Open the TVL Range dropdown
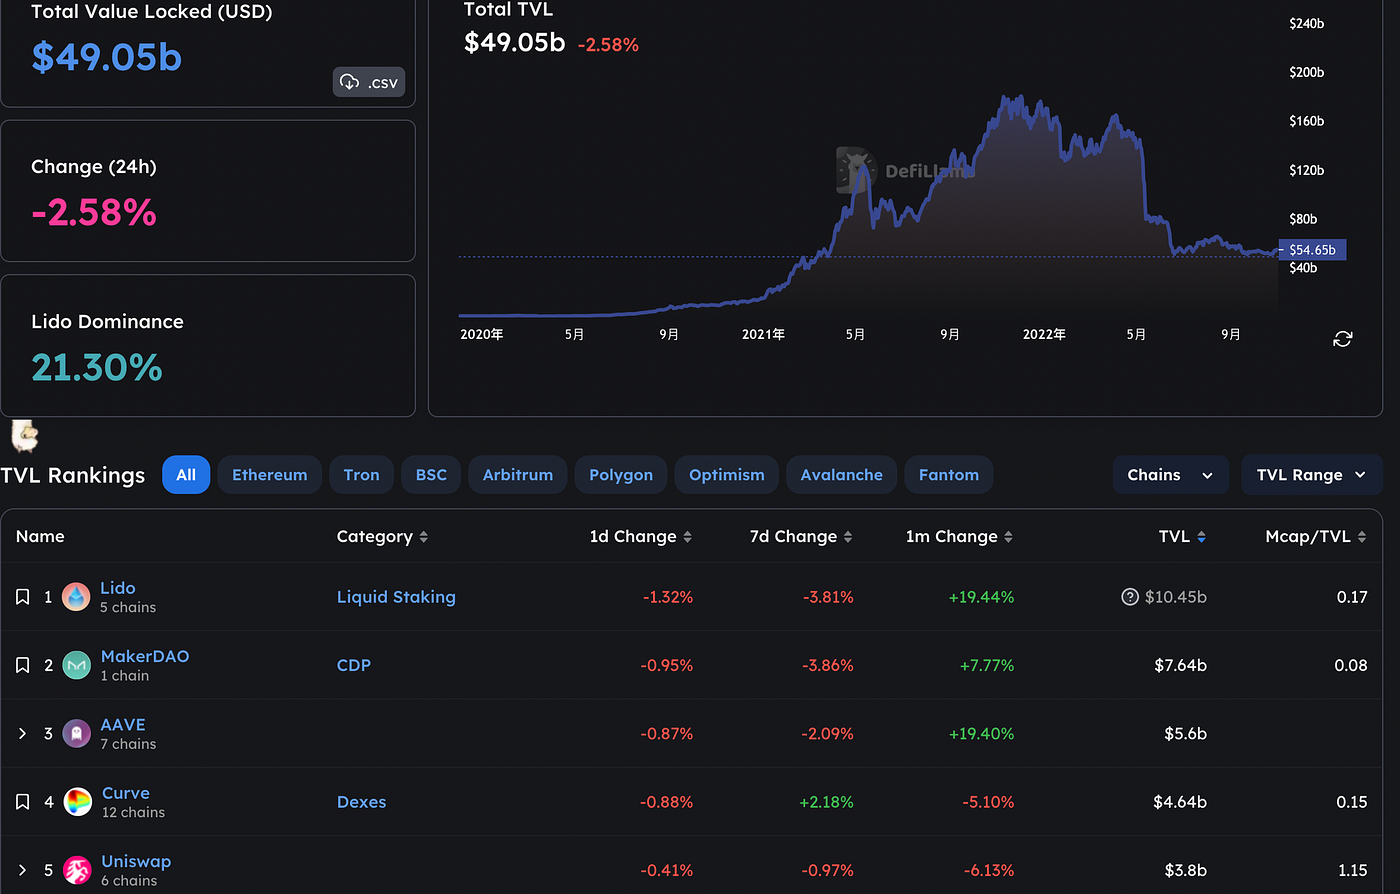1400x894 pixels. (x=1311, y=475)
